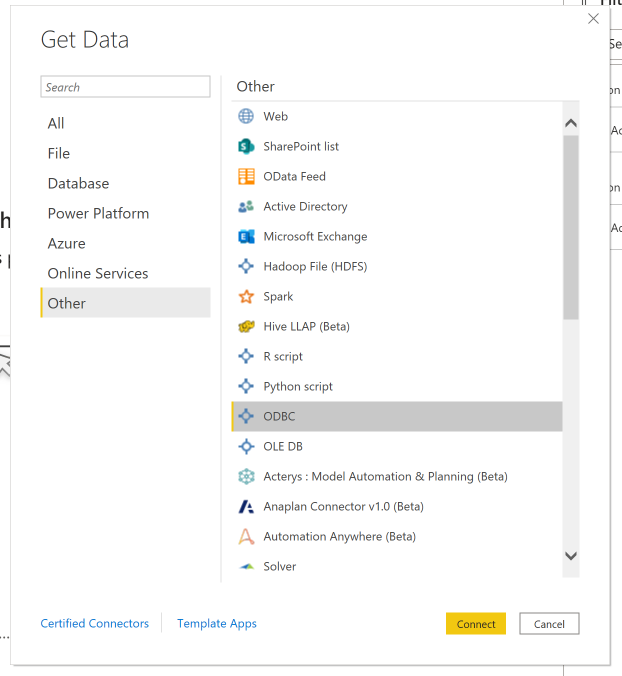Screen dimensions: 622x676
Task: Choose Acterys : Model Automation & Planning text
Action: [385, 476]
